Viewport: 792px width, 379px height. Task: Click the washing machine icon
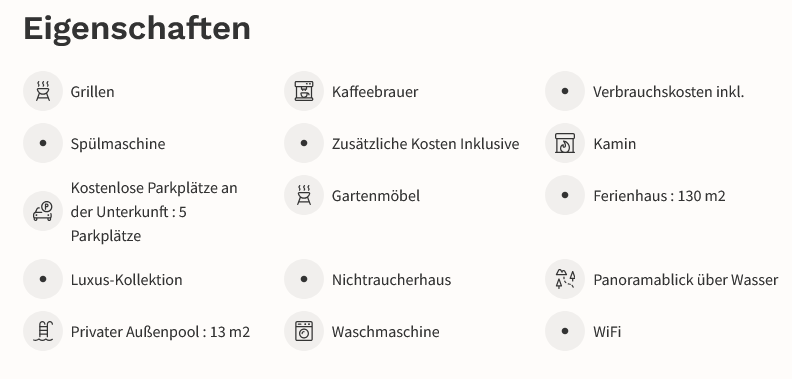click(304, 331)
